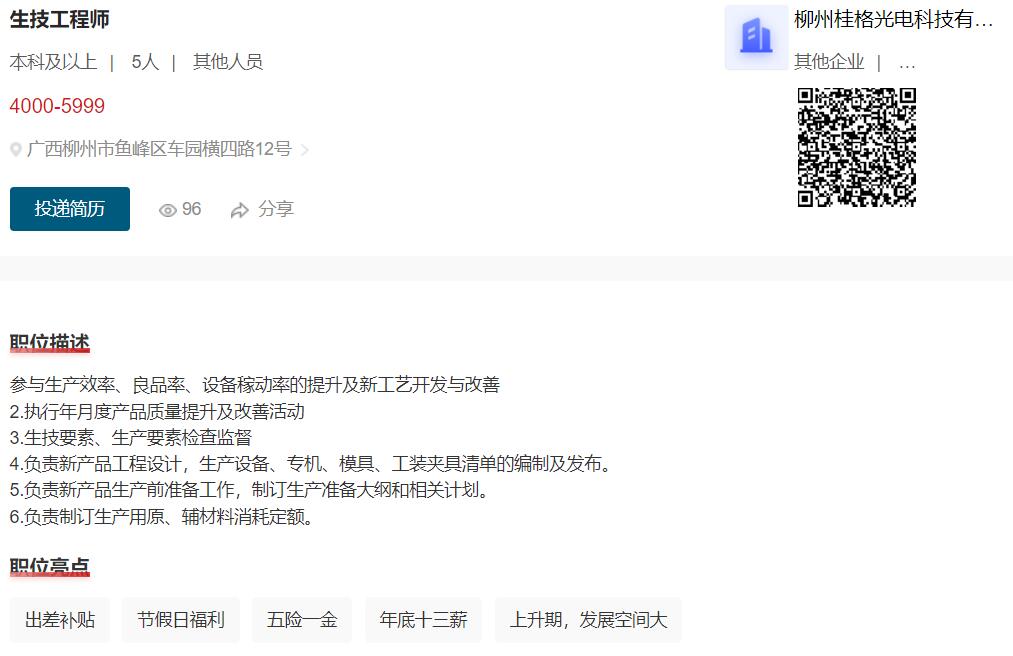Image resolution: width=1013 pixels, height=656 pixels.
Task: Click the line starting 参与生产效率
Action: pos(255,385)
